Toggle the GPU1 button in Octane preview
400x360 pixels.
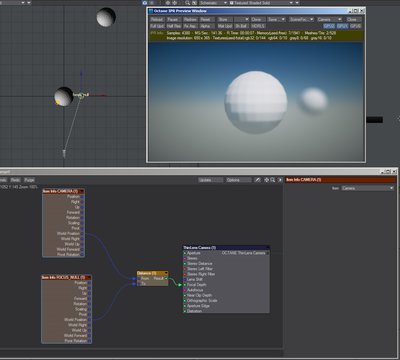pos(342,26)
